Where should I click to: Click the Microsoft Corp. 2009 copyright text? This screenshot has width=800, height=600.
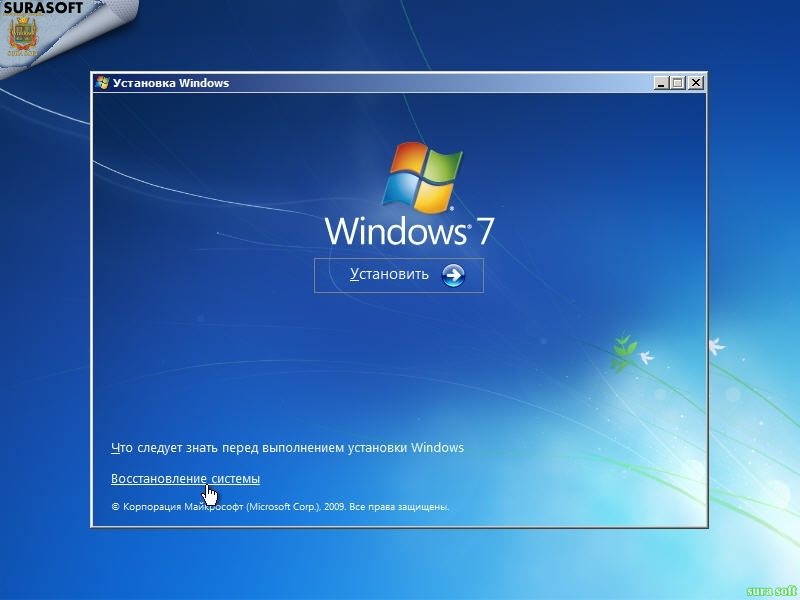pyautogui.click(x=280, y=507)
